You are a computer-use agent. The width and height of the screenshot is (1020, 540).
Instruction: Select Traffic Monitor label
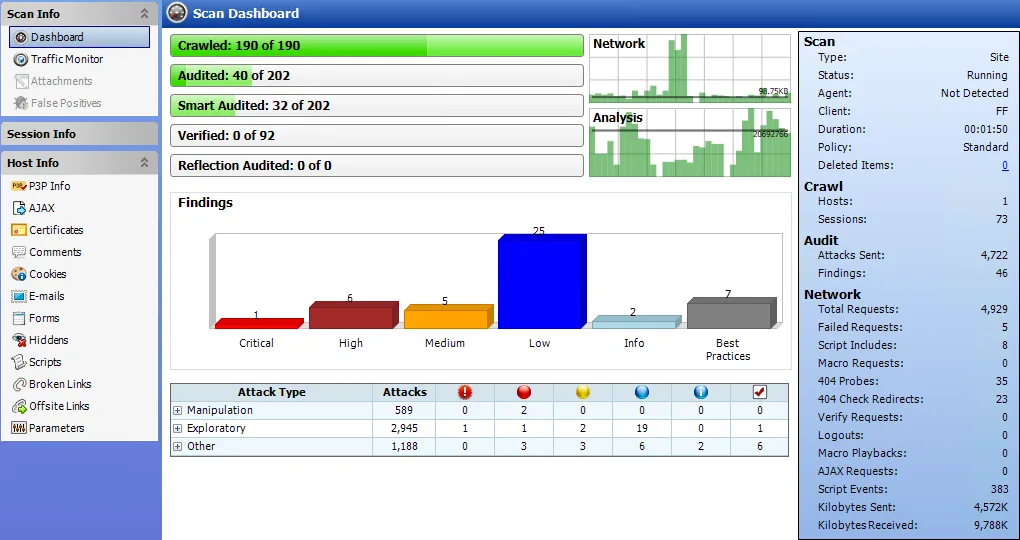click(x=67, y=59)
